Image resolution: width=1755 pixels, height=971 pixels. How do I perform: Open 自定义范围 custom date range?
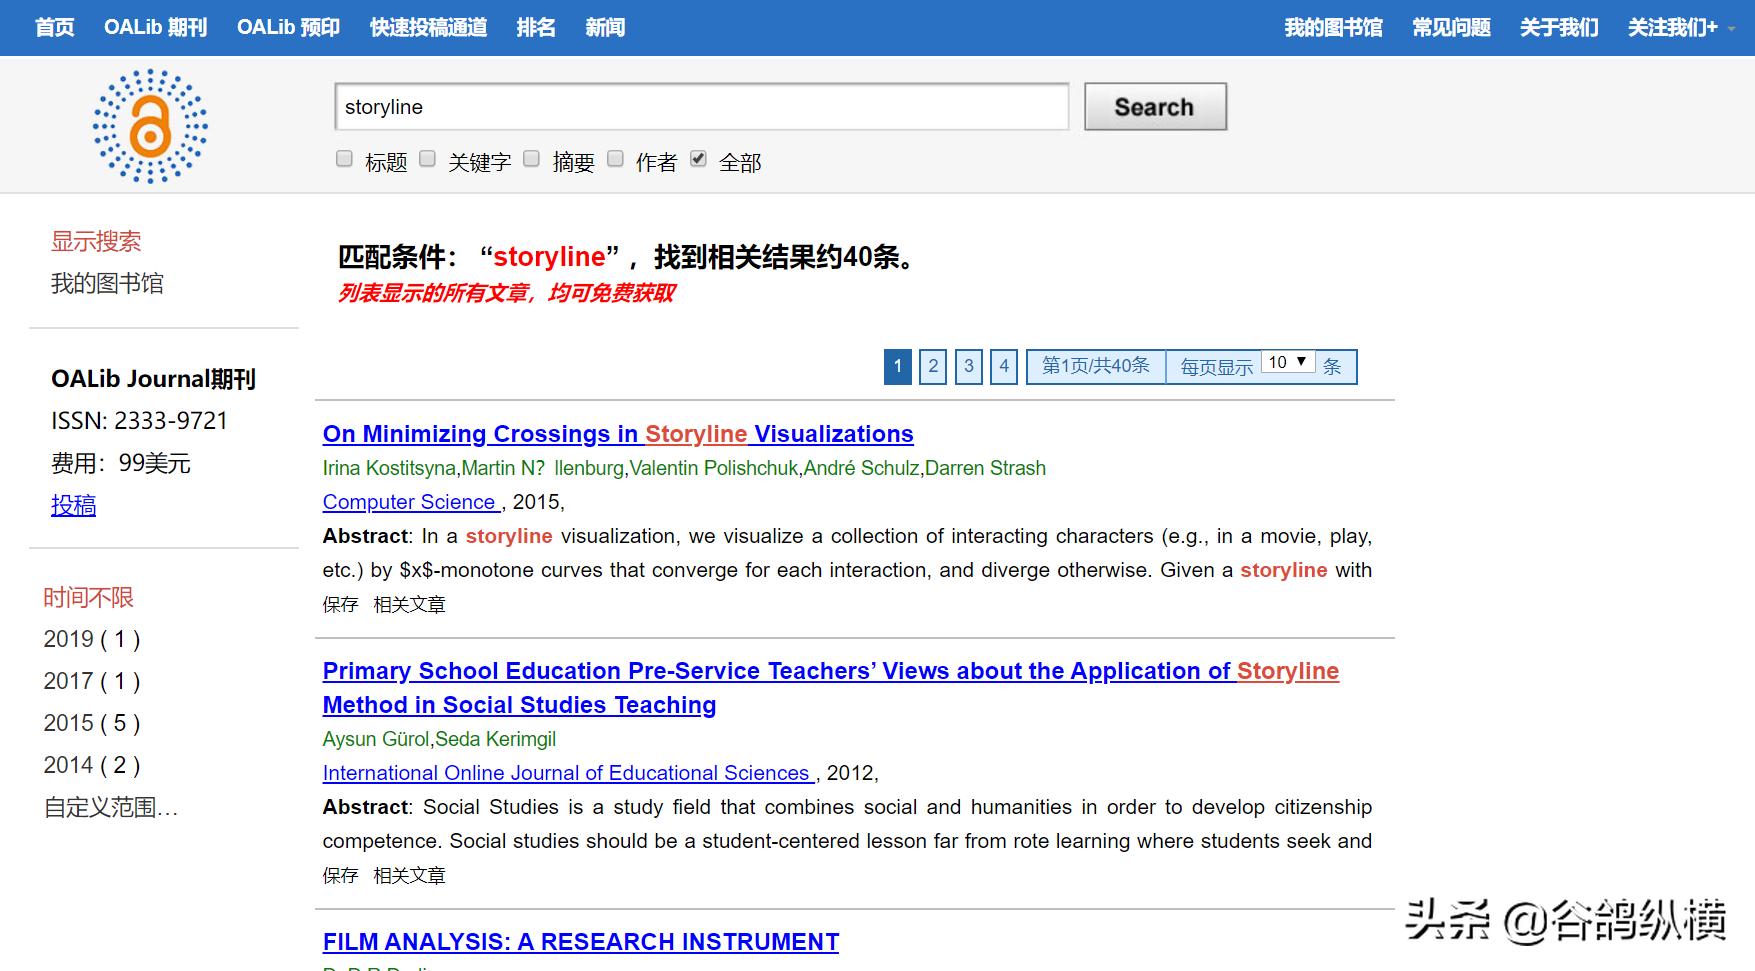coord(111,807)
